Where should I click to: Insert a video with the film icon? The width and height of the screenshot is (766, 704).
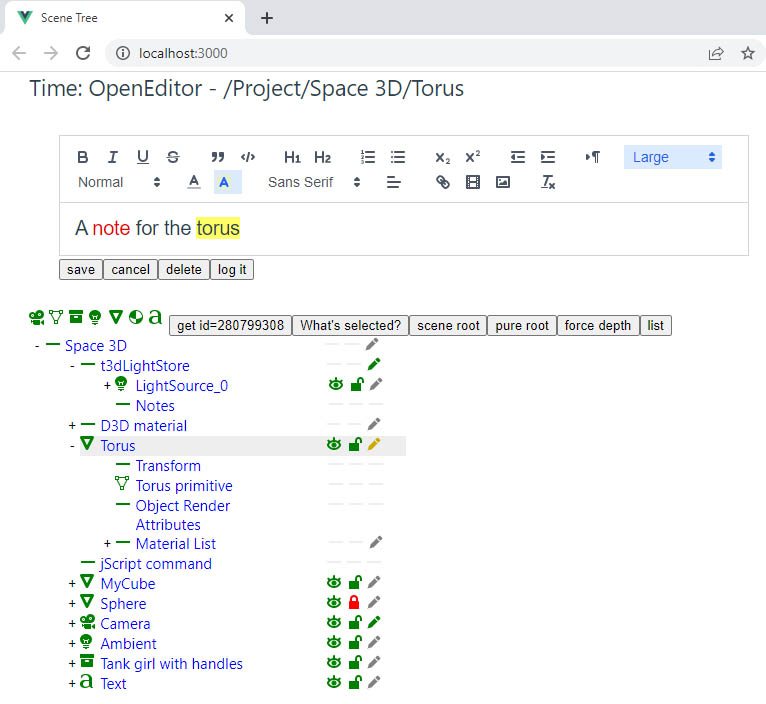(472, 182)
